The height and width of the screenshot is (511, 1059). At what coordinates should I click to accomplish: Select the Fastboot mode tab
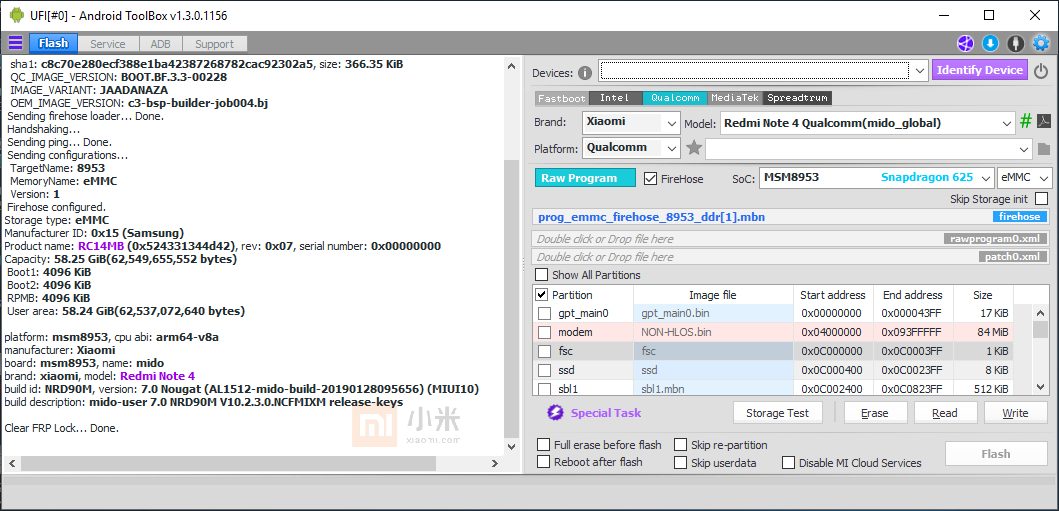[x=562, y=98]
